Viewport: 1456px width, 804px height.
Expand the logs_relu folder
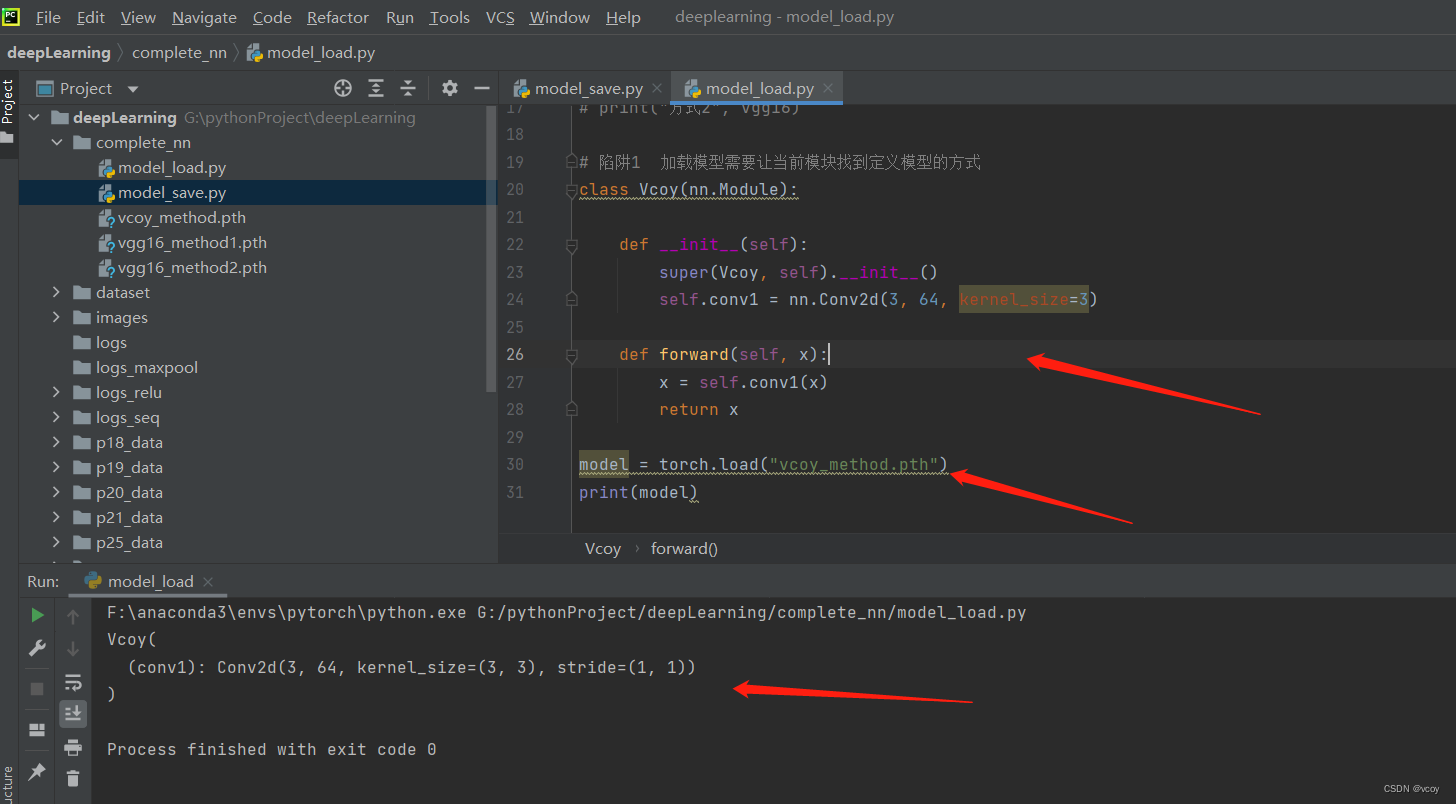tap(57, 393)
